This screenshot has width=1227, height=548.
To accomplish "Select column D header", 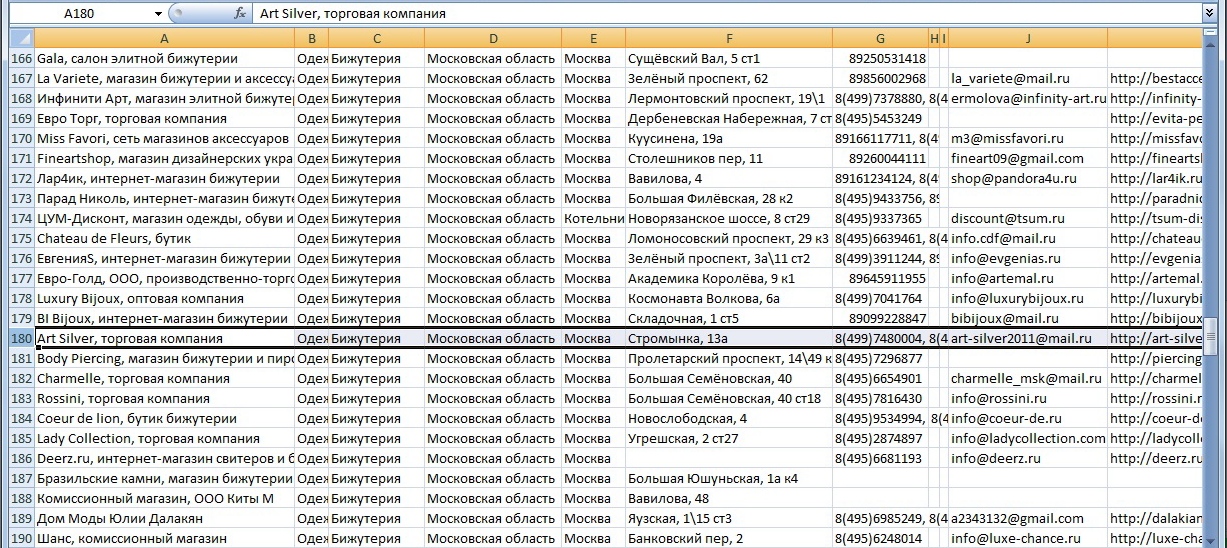I will click(492, 39).
